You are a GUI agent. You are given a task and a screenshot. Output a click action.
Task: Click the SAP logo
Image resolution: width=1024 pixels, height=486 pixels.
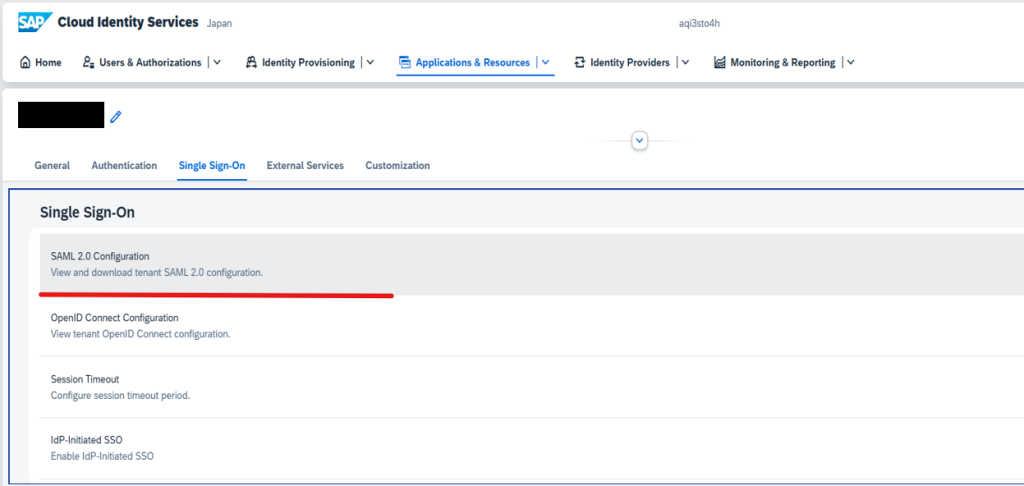click(x=35, y=21)
